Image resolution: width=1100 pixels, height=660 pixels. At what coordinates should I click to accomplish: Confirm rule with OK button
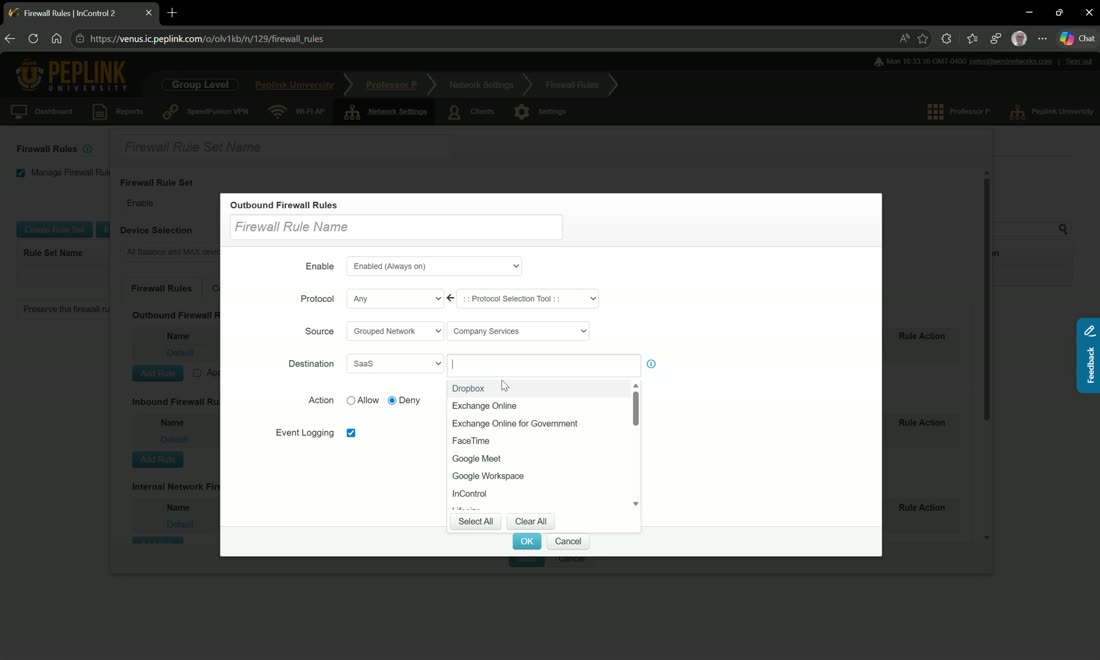[x=527, y=541]
